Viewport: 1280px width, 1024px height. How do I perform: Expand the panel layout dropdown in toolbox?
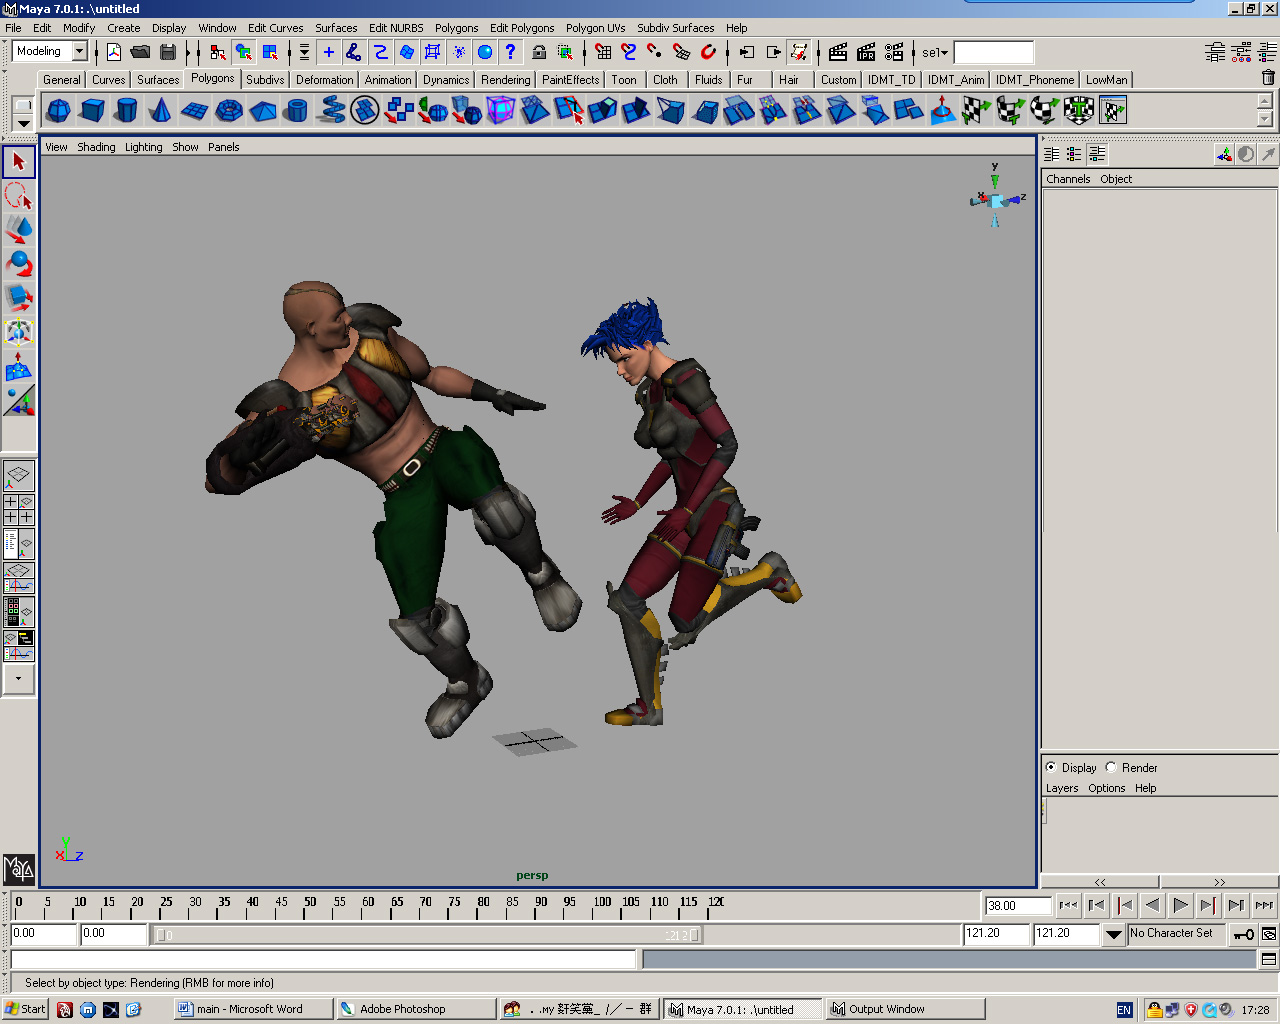tap(19, 679)
